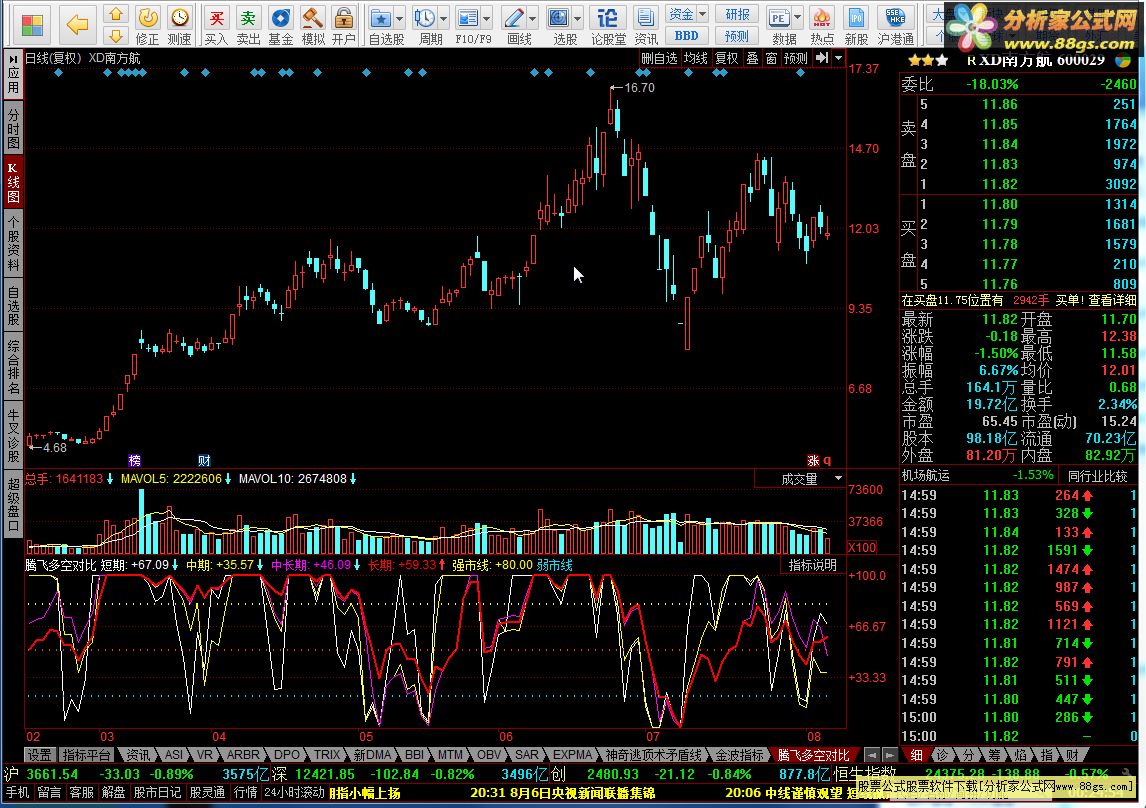This screenshot has height=808, width=1146.
Task: Open the 测速 speed test clock icon
Action: pyautogui.click(x=179, y=24)
